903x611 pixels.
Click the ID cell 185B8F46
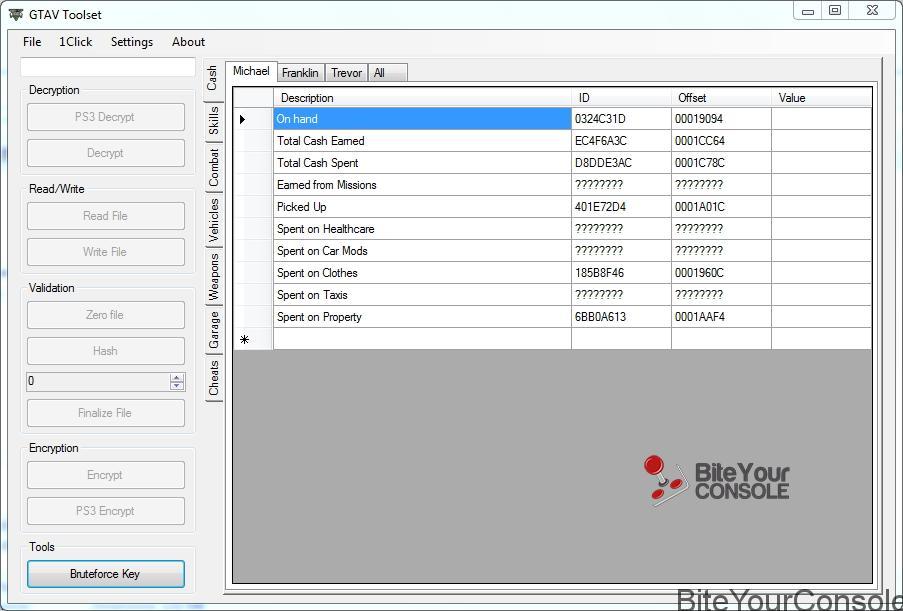[x=621, y=273]
